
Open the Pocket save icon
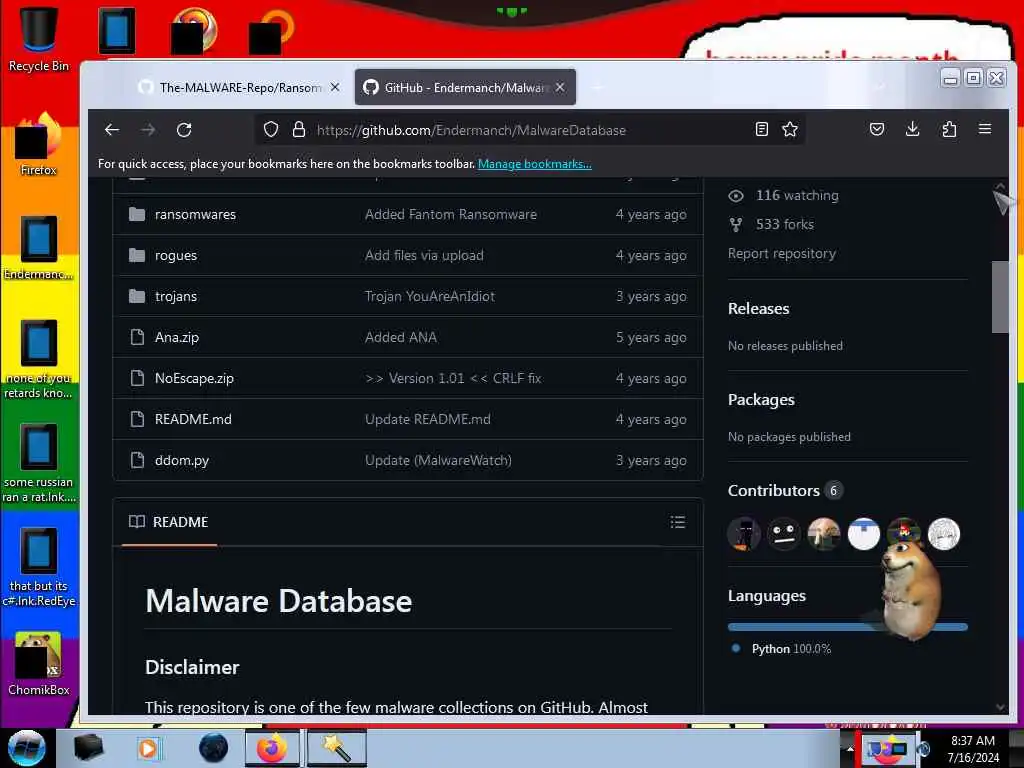[x=877, y=129]
